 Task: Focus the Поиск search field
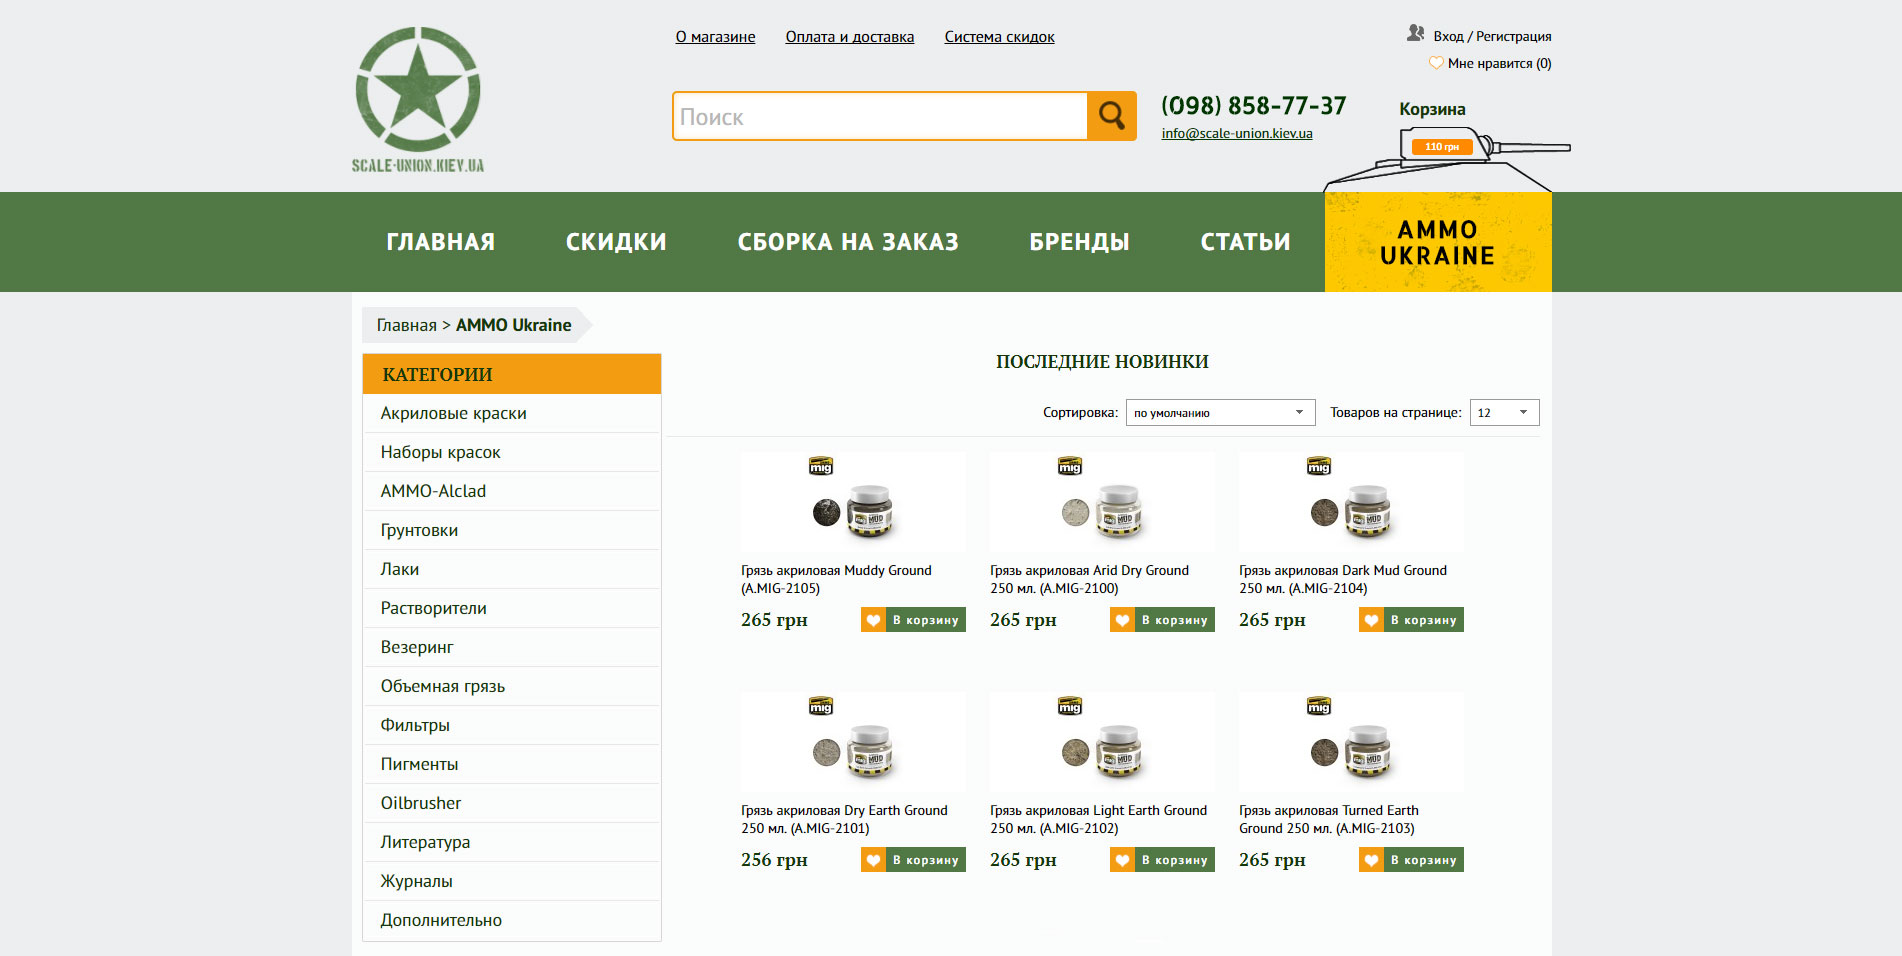pyautogui.click(x=880, y=116)
